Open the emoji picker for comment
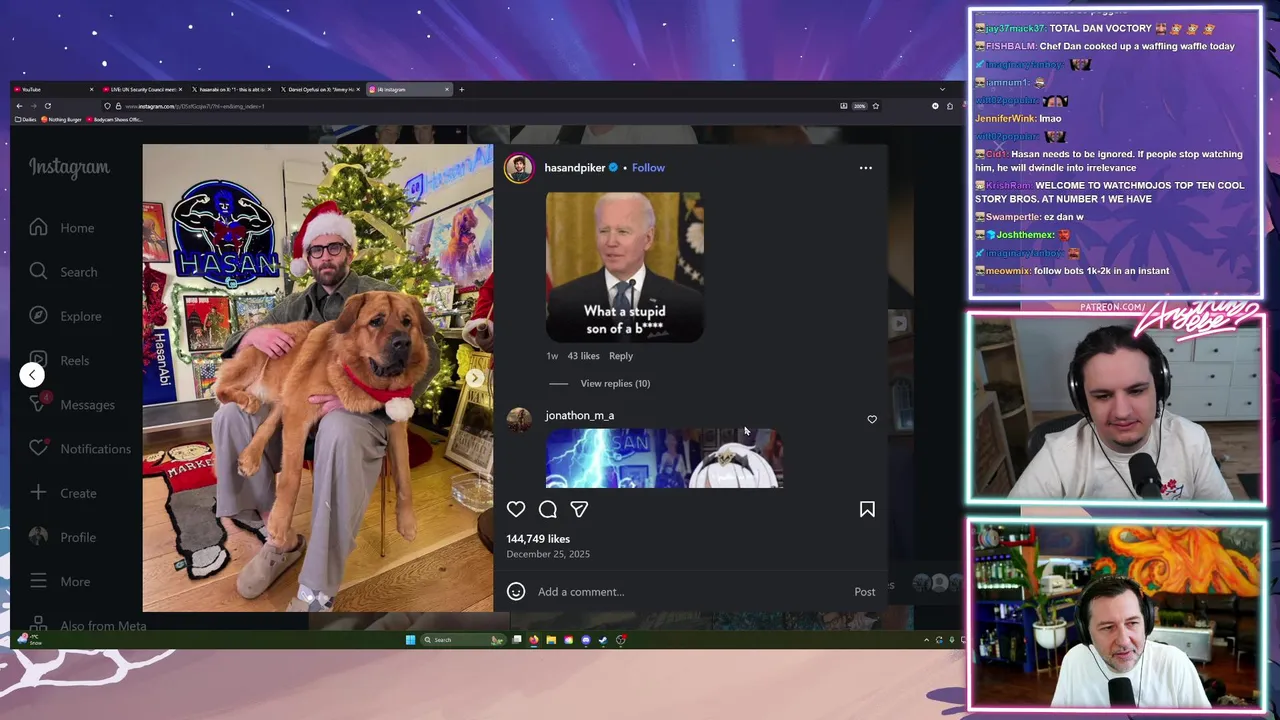 (x=516, y=591)
